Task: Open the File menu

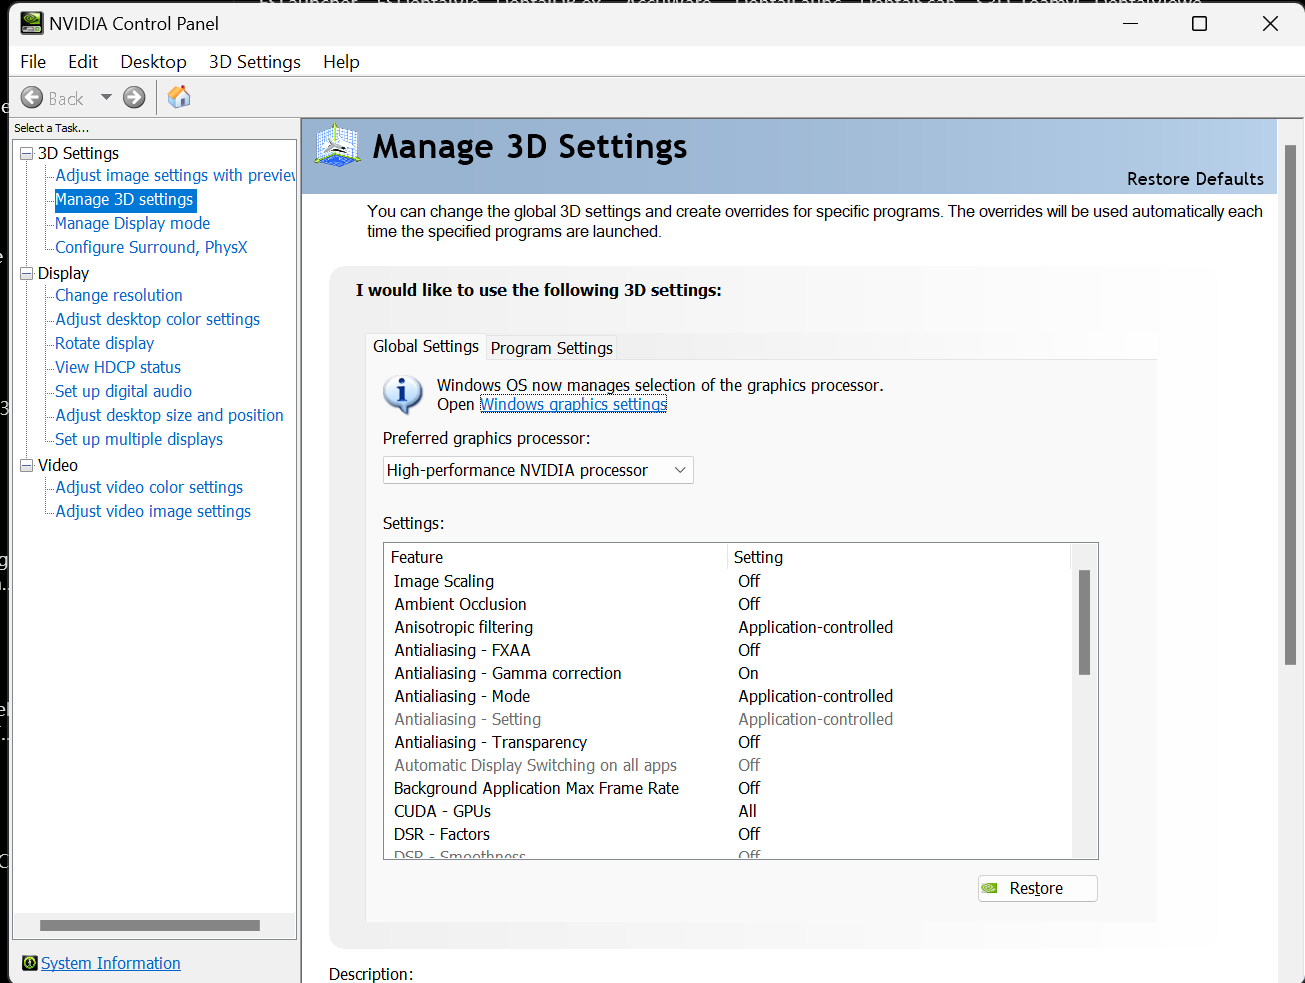Action: (33, 62)
